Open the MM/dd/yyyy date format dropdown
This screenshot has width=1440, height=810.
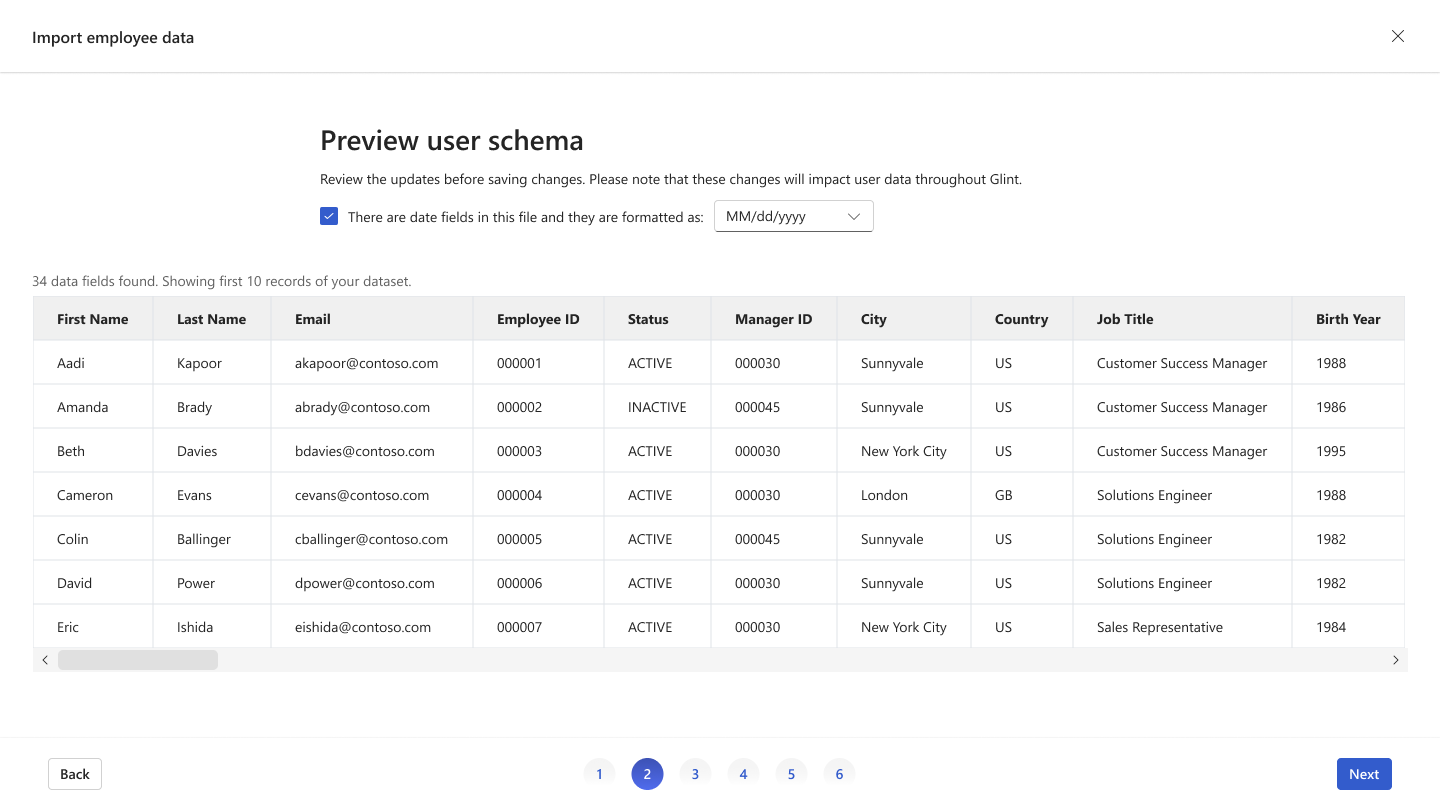tap(794, 216)
